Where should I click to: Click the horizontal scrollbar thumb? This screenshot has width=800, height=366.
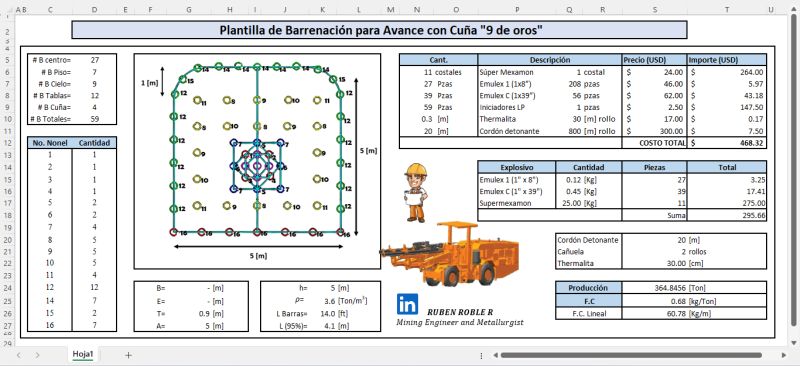coord(631,355)
